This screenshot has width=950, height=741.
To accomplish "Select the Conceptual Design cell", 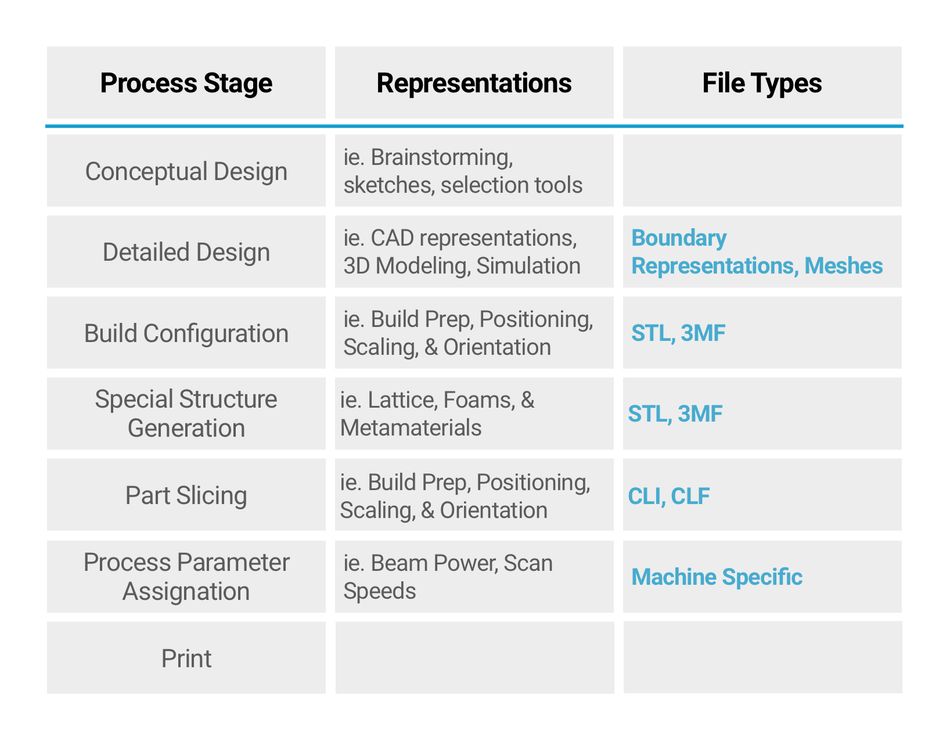I will [186, 171].
